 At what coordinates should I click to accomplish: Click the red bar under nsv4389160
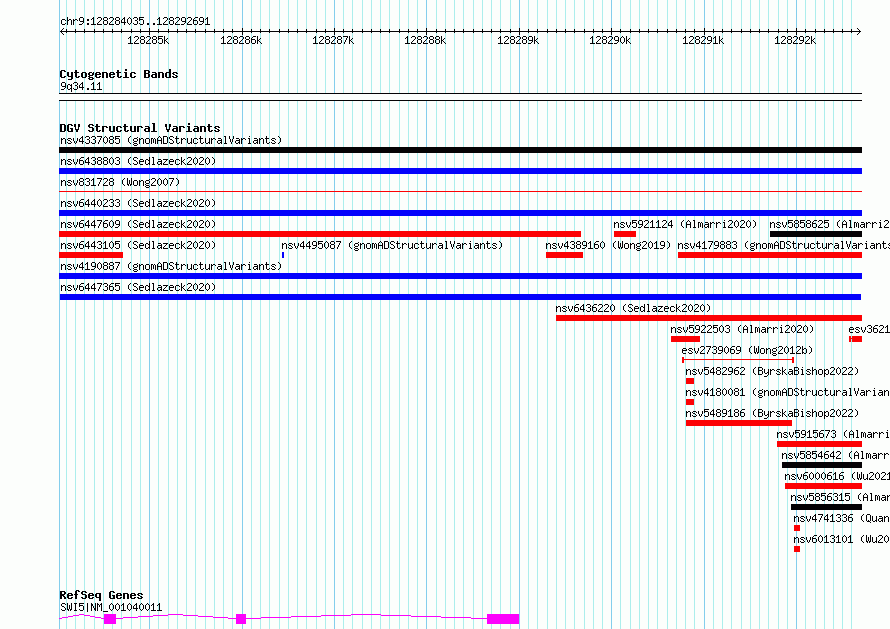click(564, 255)
